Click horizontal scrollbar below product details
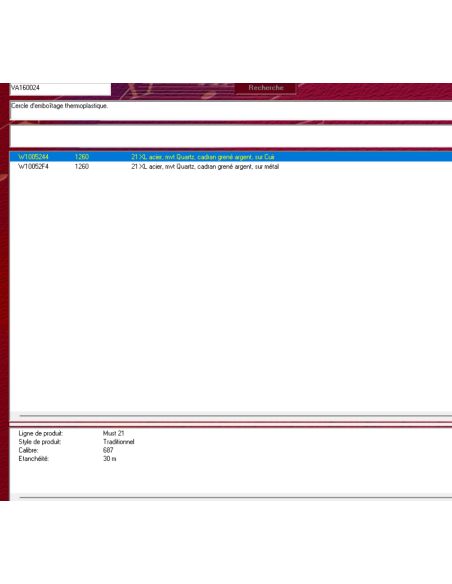Viewport: 452px width, 584px height. [231, 497]
